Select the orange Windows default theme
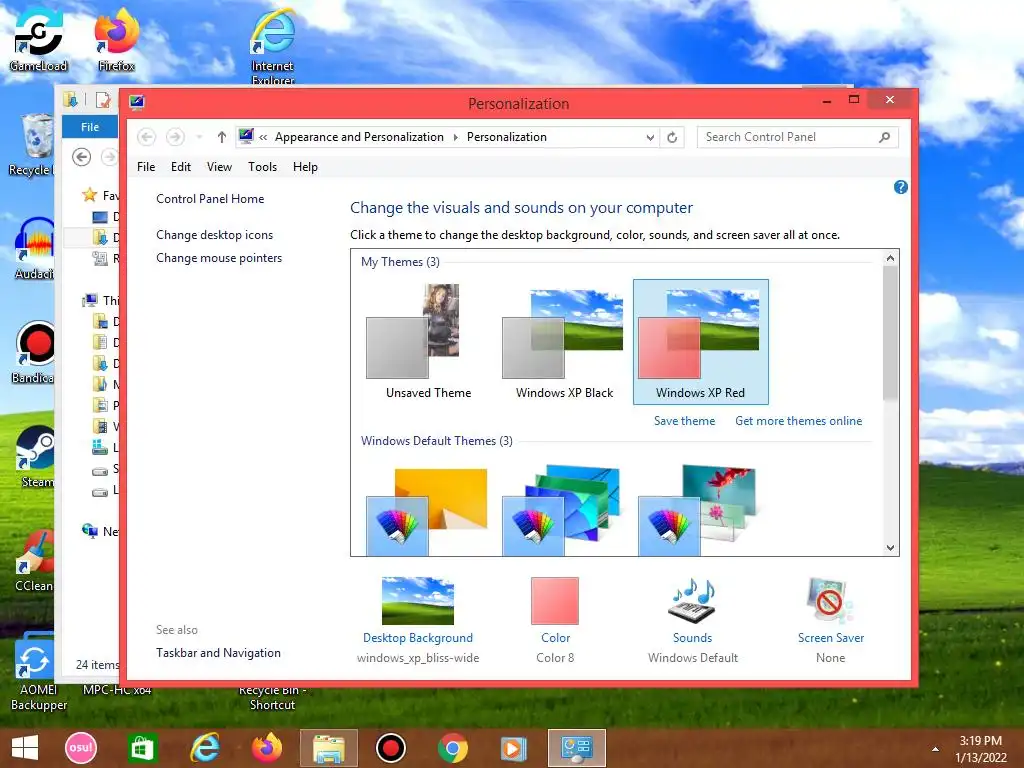This screenshot has height=768, width=1024. tap(427, 511)
